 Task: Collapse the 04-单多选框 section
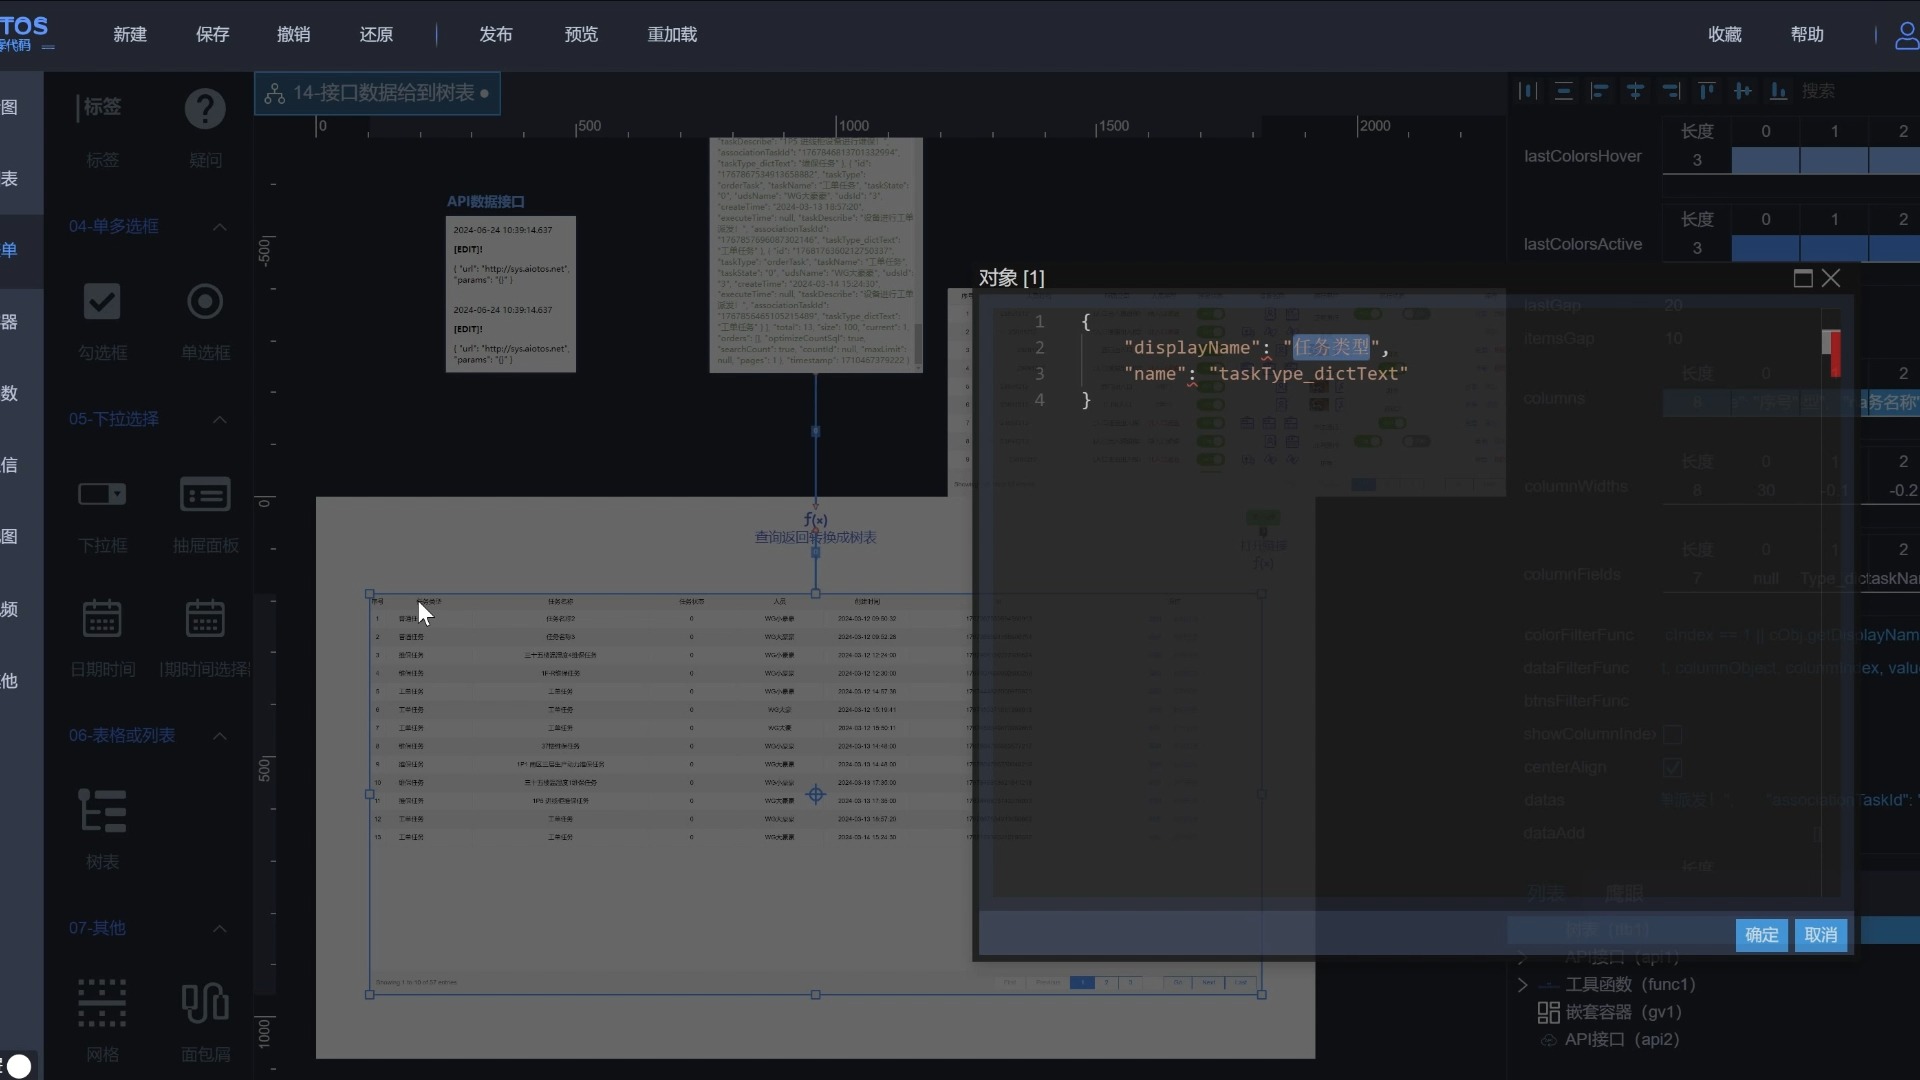pos(220,226)
